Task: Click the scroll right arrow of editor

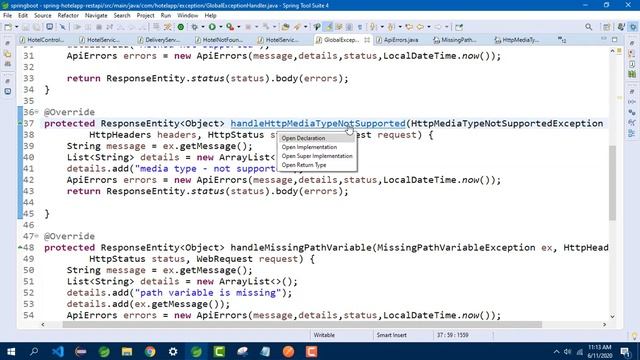Action: pos(604,325)
